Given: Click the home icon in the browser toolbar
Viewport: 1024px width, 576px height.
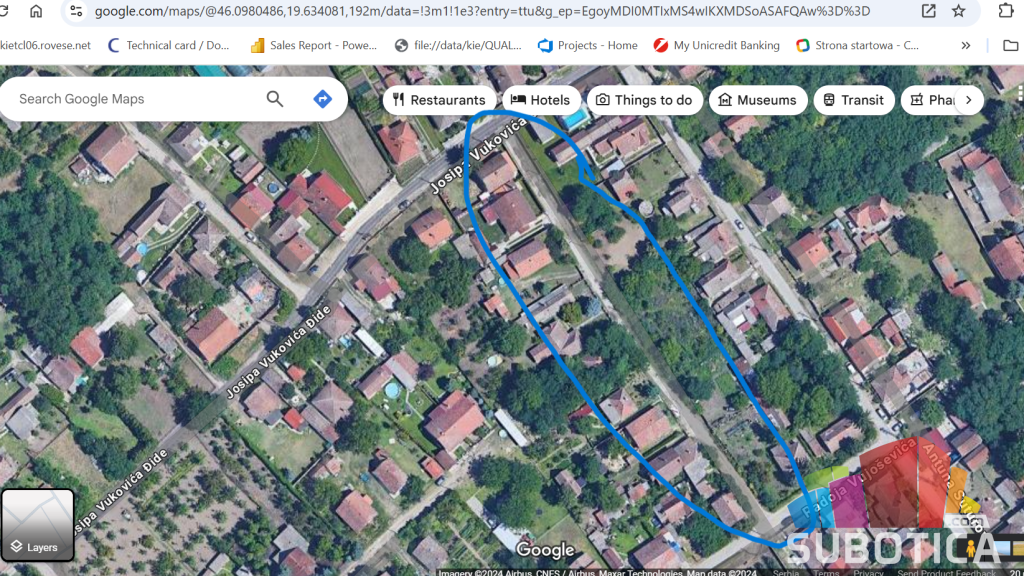Looking at the screenshot, I should [x=36, y=11].
